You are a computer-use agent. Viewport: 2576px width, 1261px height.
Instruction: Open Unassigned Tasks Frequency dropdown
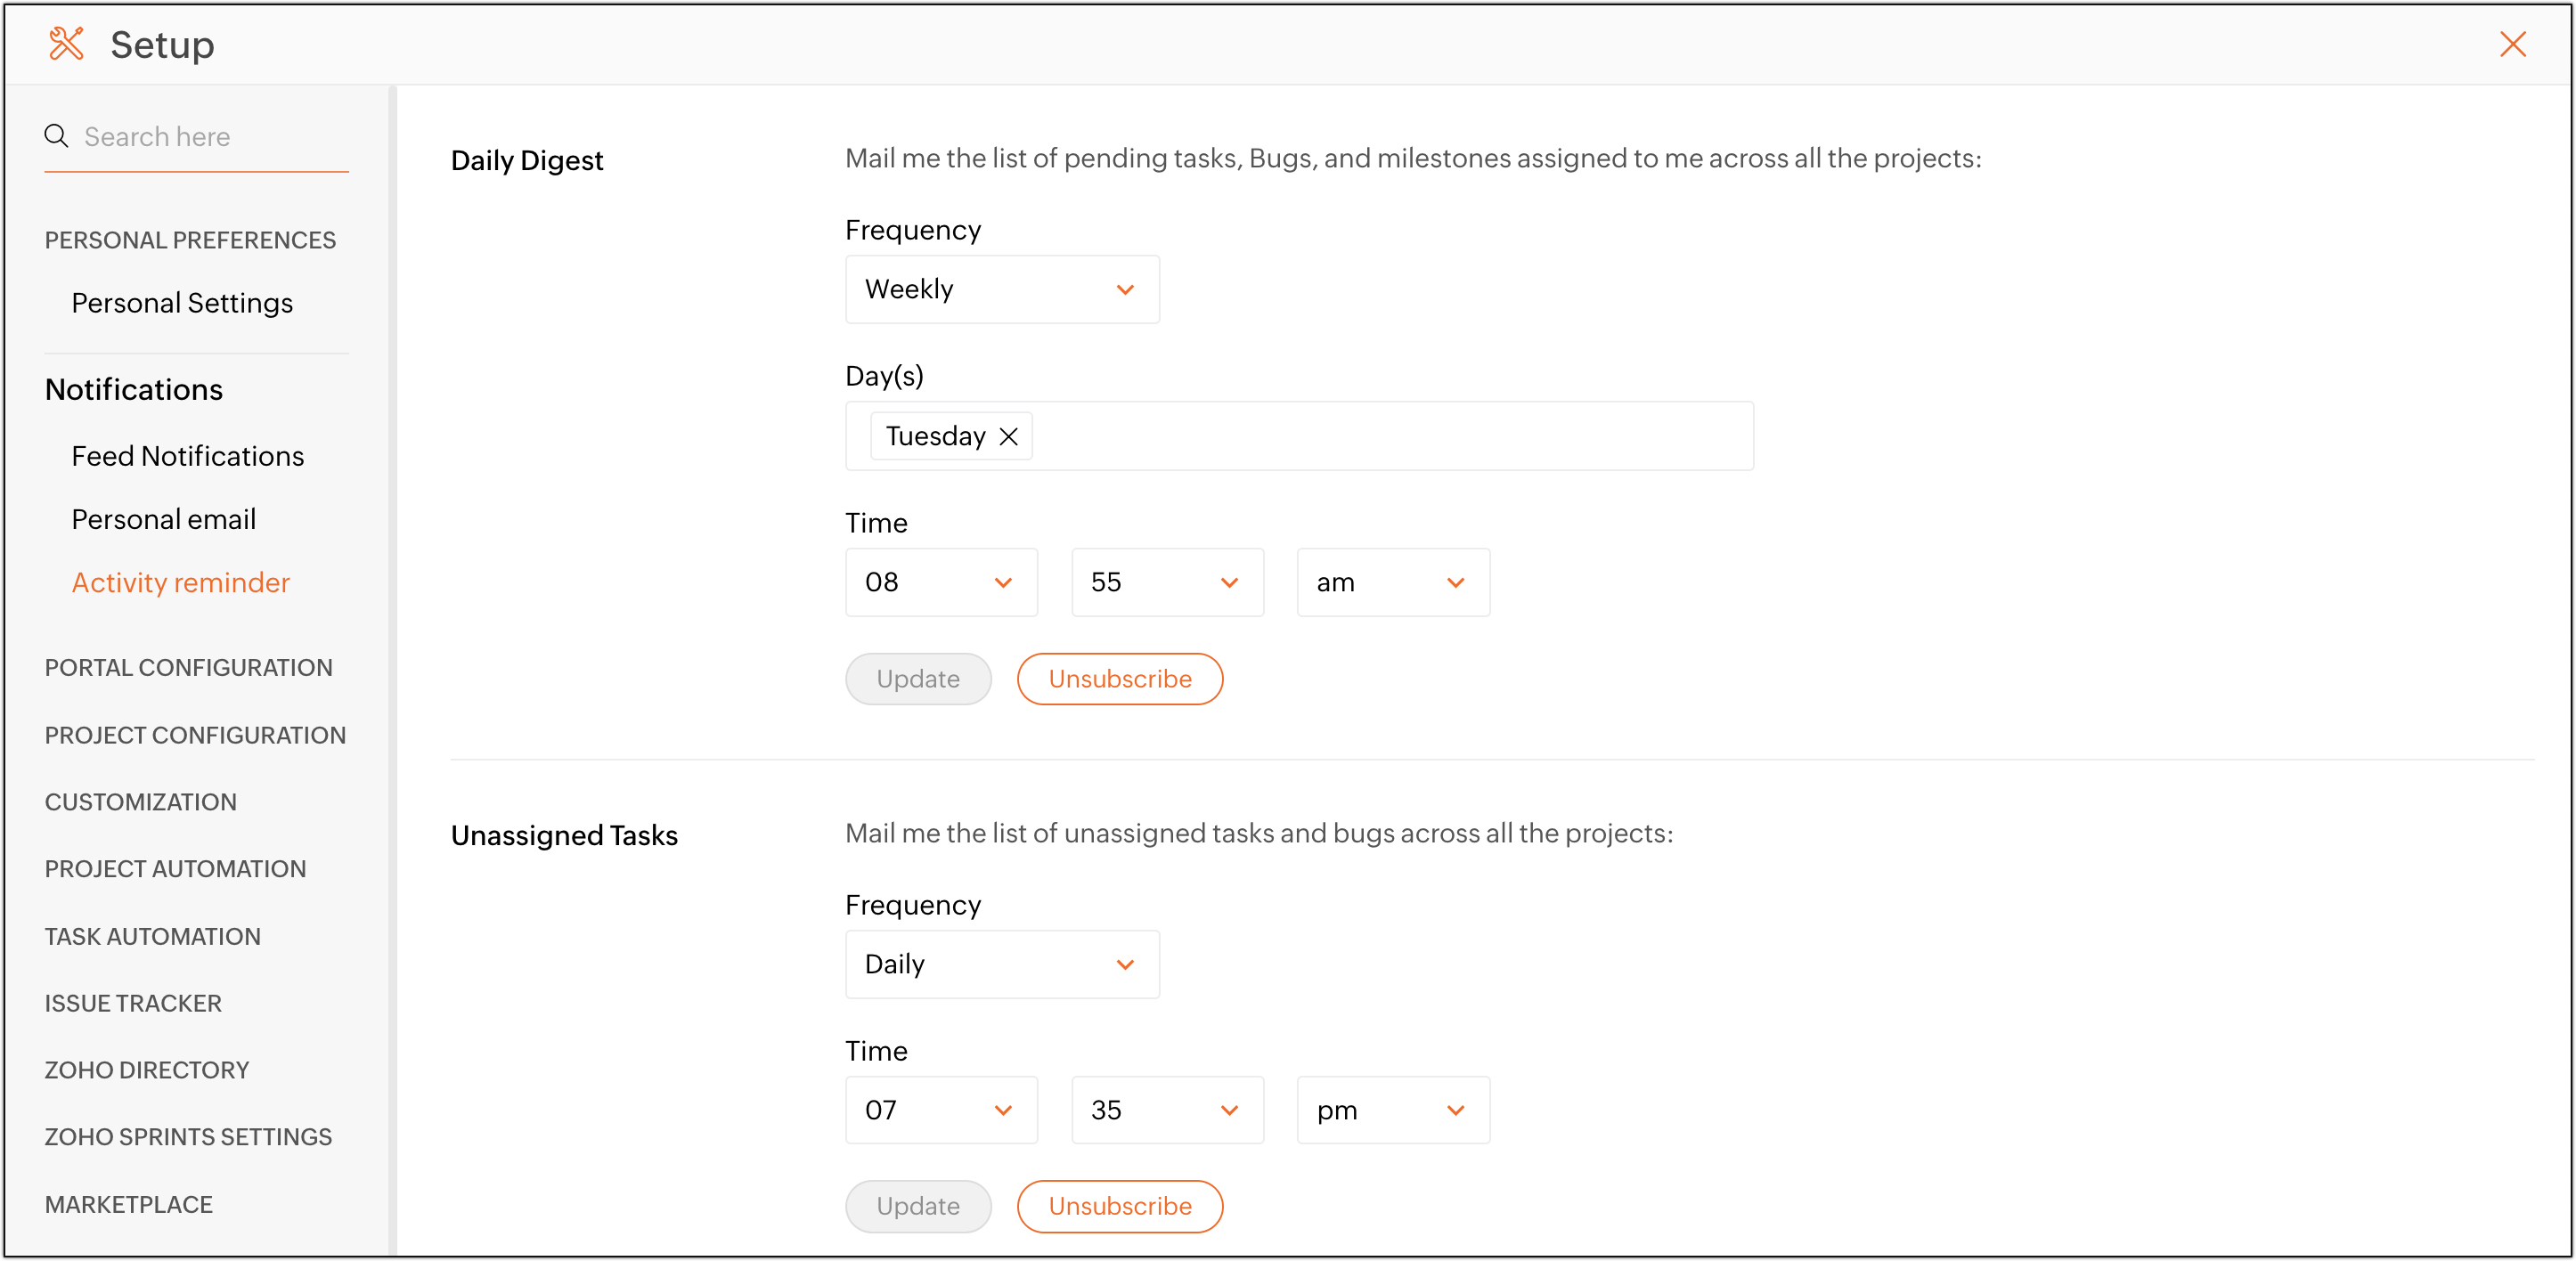coord(1001,965)
